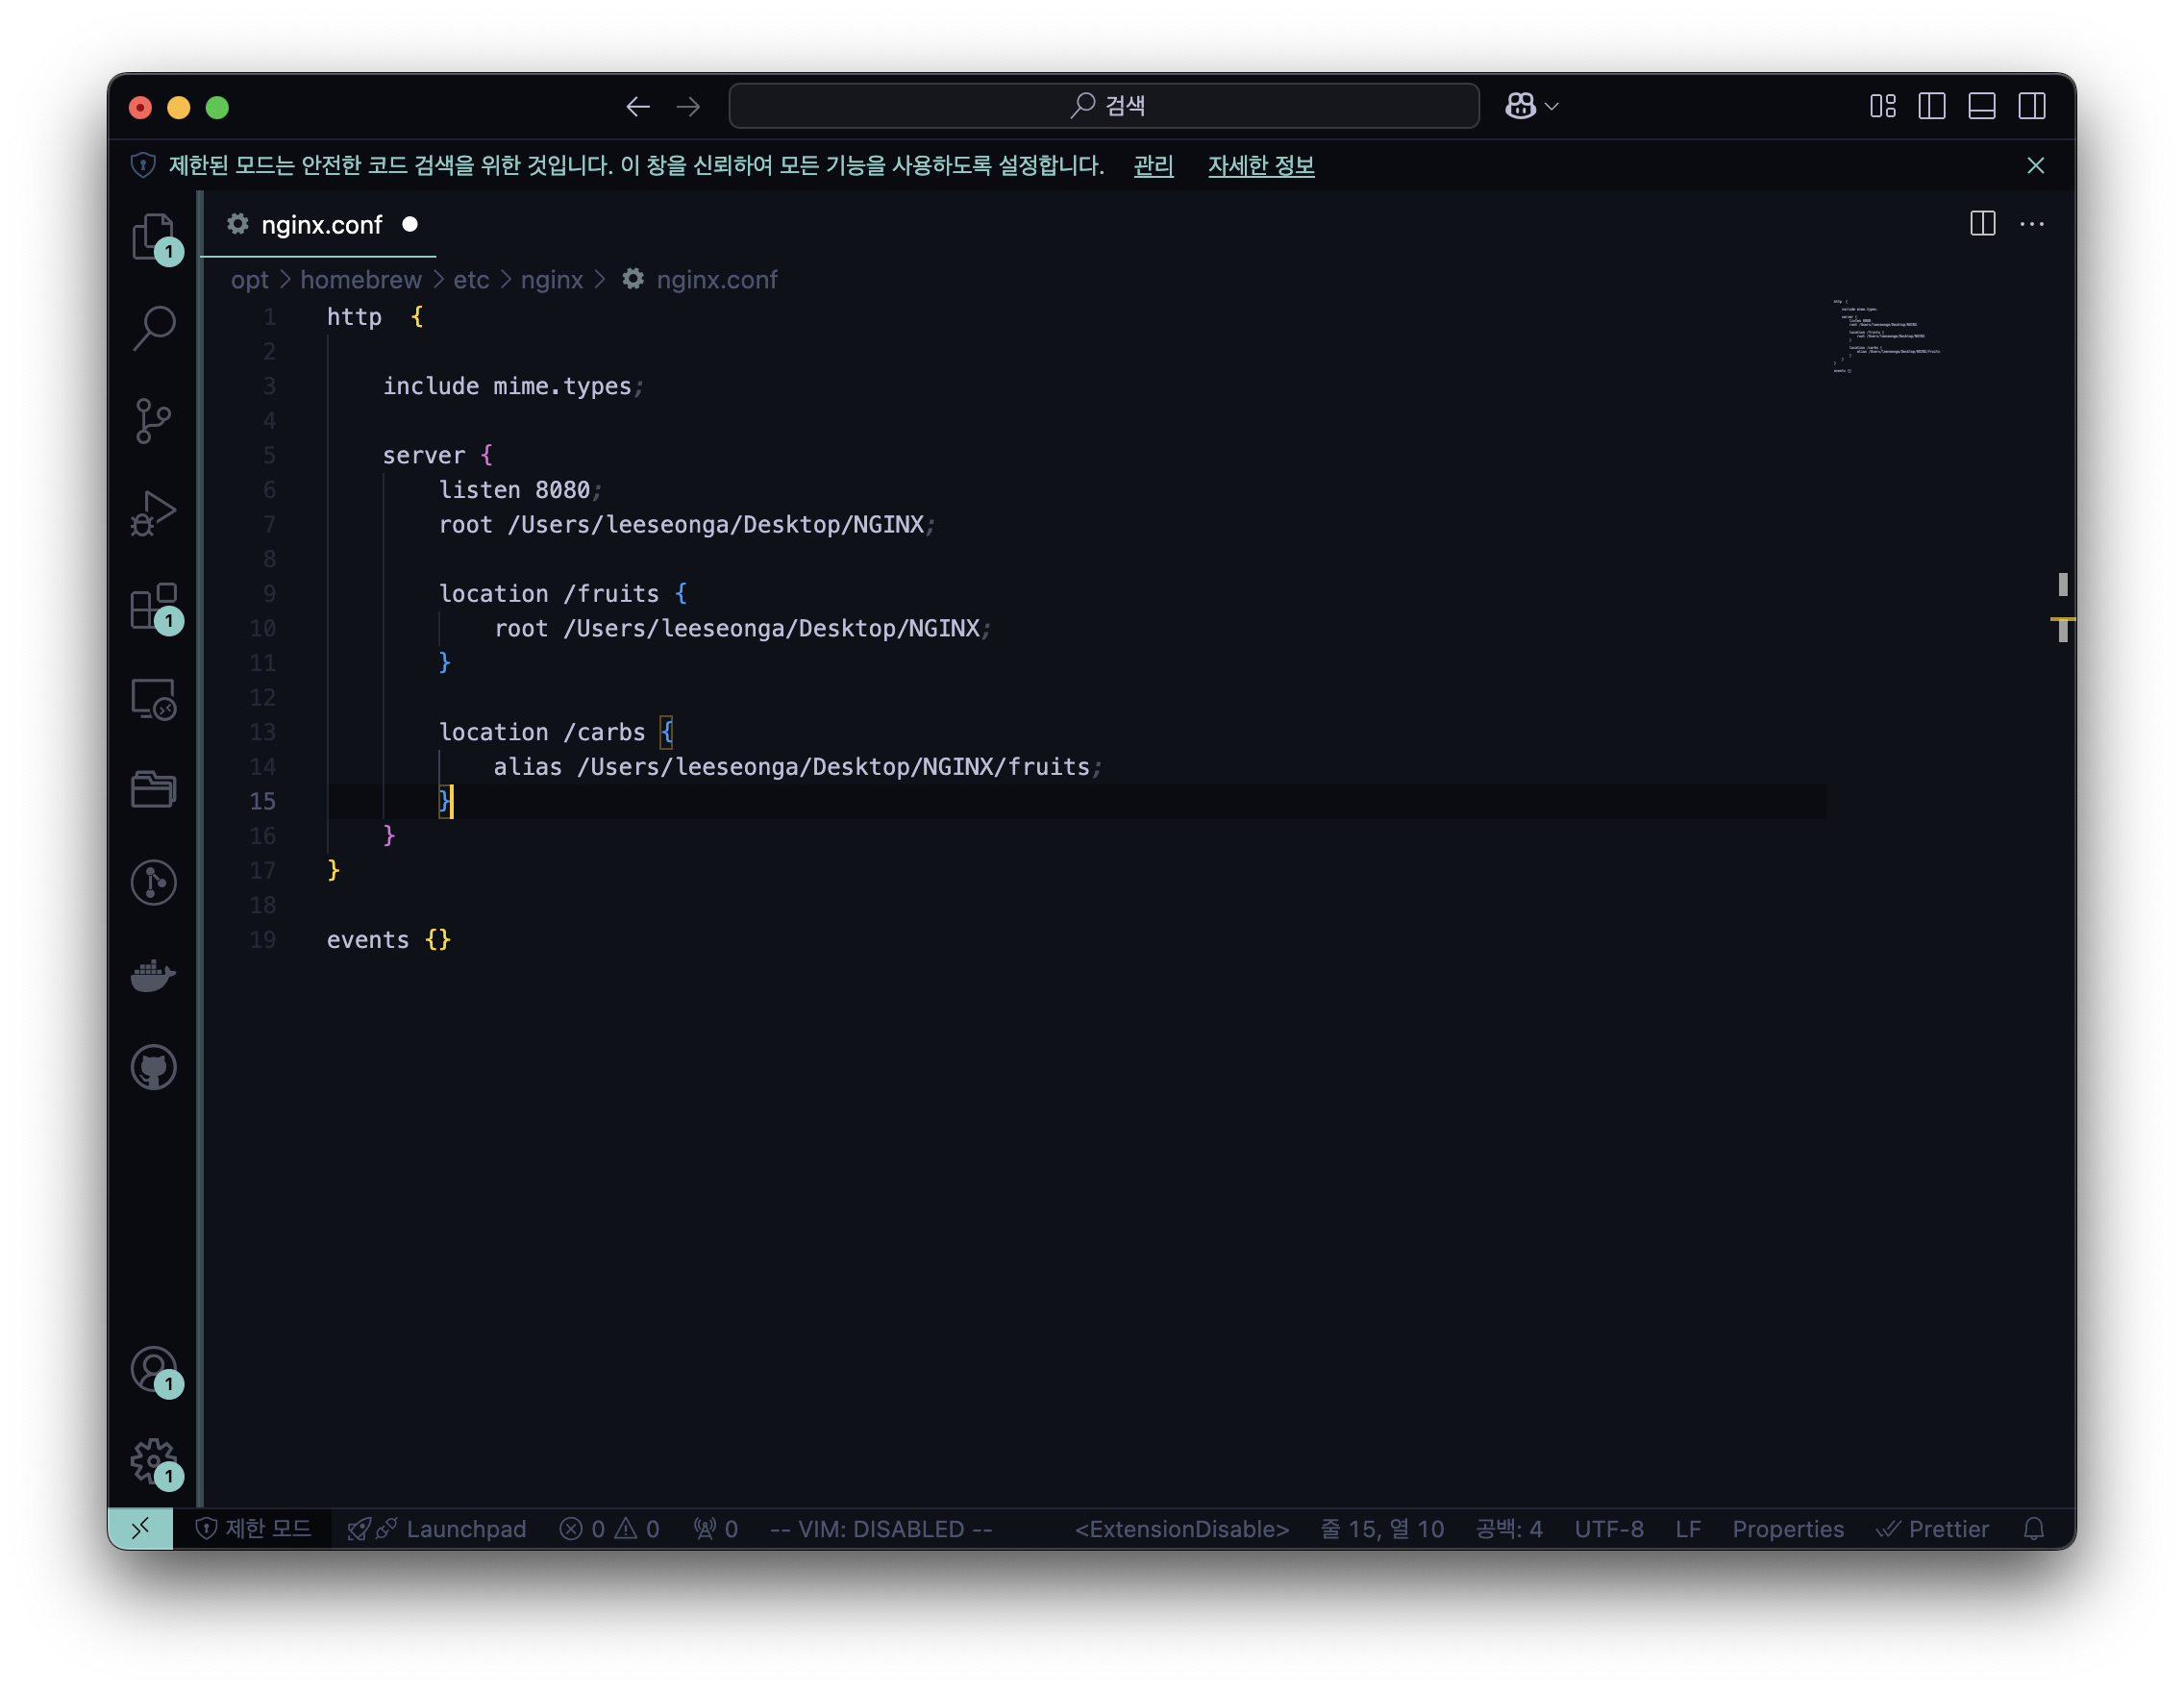Image resolution: width=2184 pixels, height=1692 pixels.
Task: Open the editor More Actions ellipsis menu
Action: pos(2031,224)
